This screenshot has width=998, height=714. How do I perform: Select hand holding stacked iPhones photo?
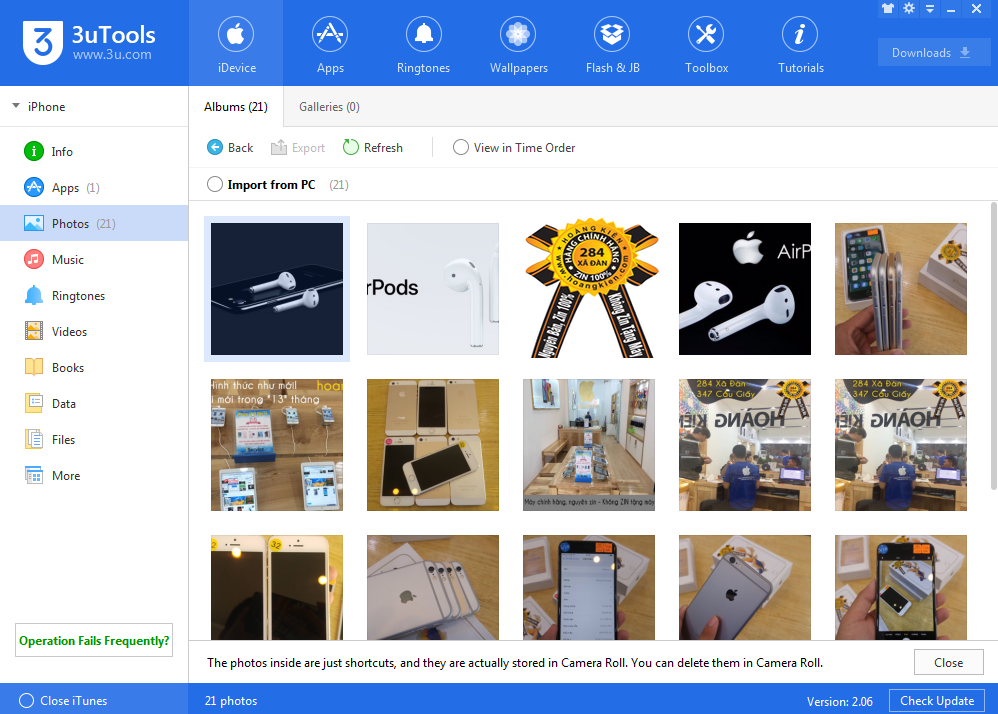click(x=901, y=289)
